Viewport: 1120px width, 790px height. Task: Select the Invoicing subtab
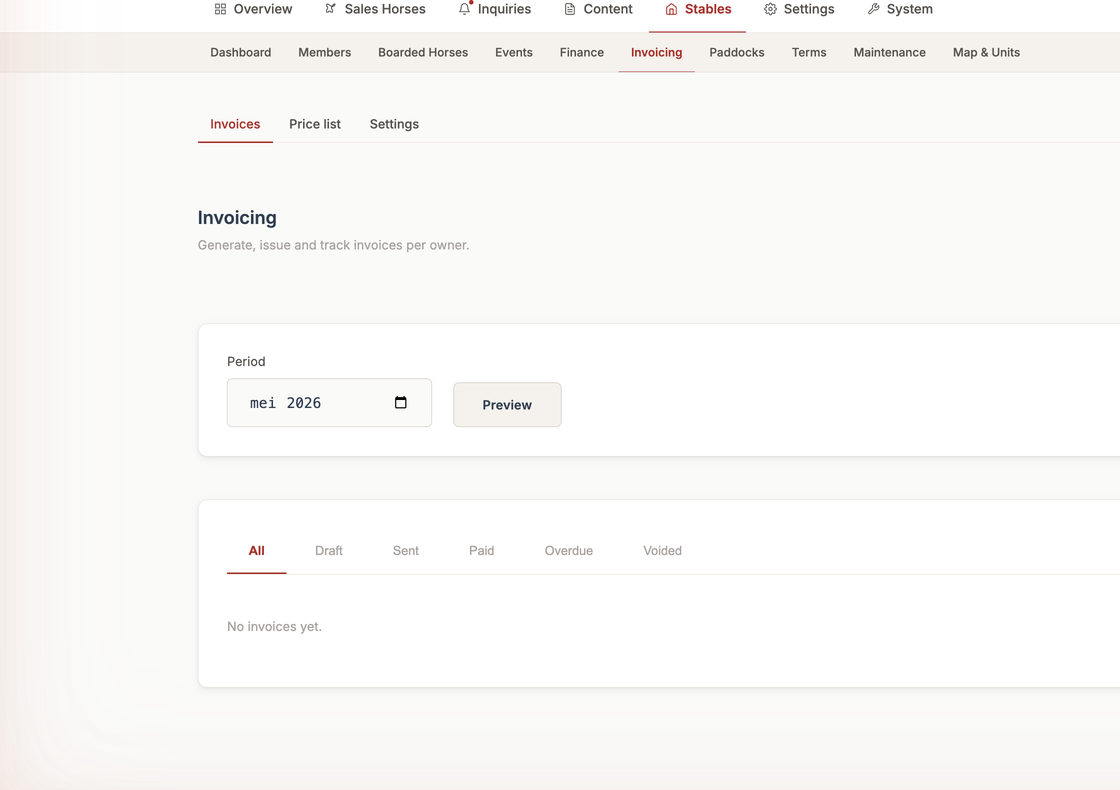tap(656, 52)
